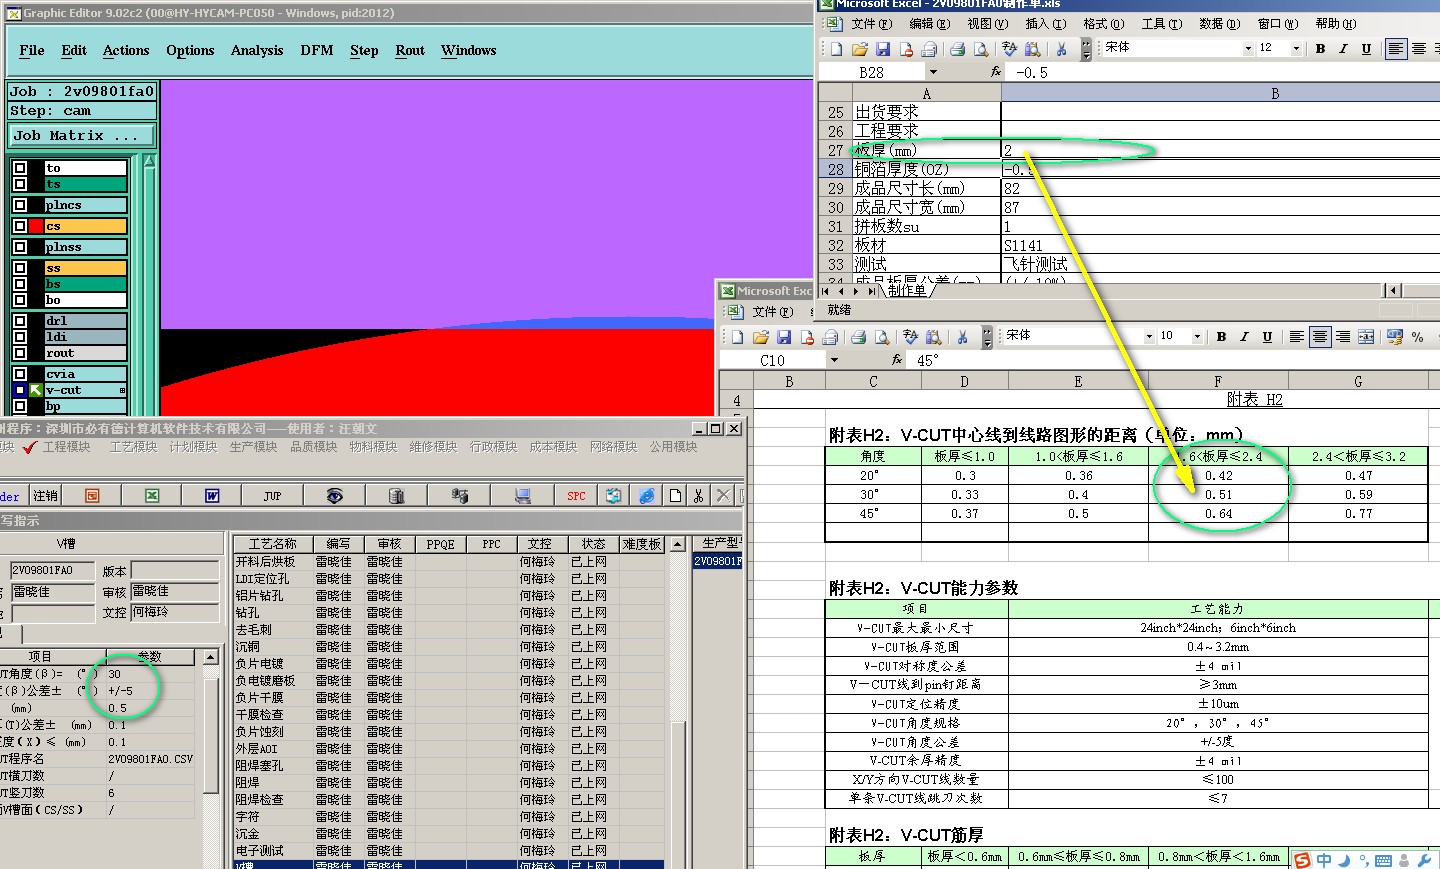Click the database cylinder icon in the ERP toolbar
This screenshot has height=869, width=1440.
tap(396, 496)
